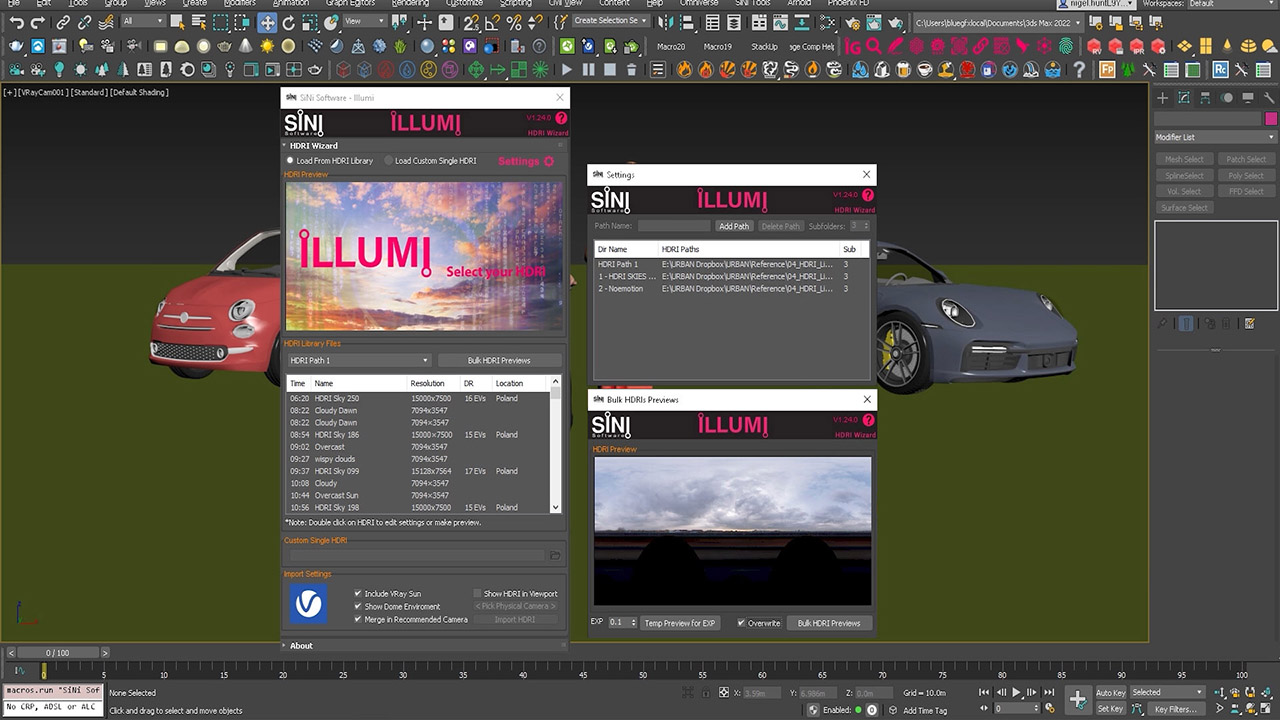Open the Rendering menu
Image resolution: width=1280 pixels, height=720 pixels.
410,4
